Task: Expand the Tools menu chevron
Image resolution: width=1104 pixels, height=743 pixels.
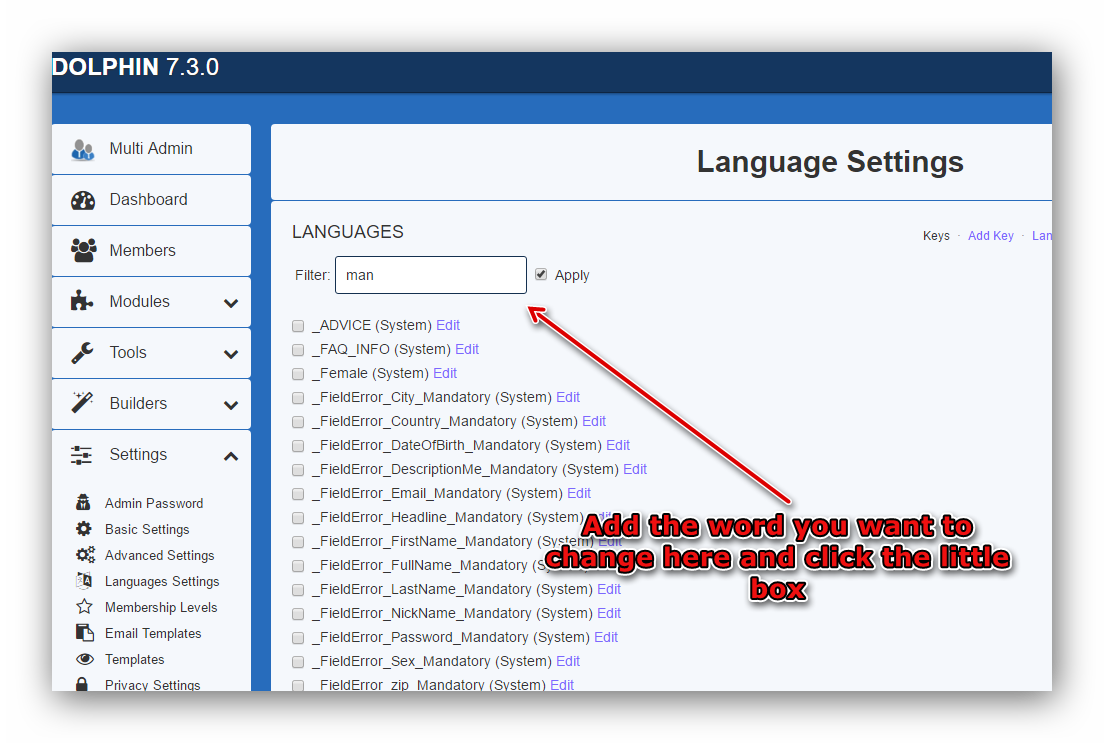Action: coord(231,354)
